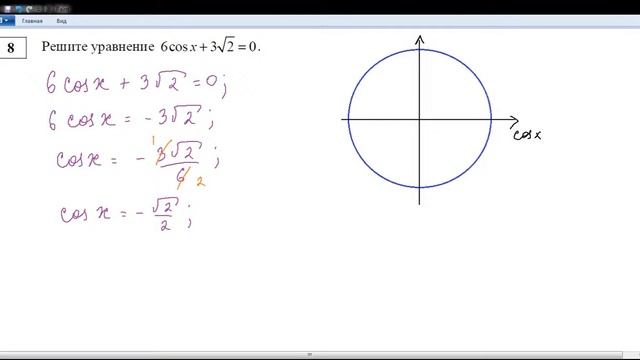Image resolution: width=640 pixels, height=360 pixels.
Task: Open the Главная ribbon tab
Action: point(32,21)
